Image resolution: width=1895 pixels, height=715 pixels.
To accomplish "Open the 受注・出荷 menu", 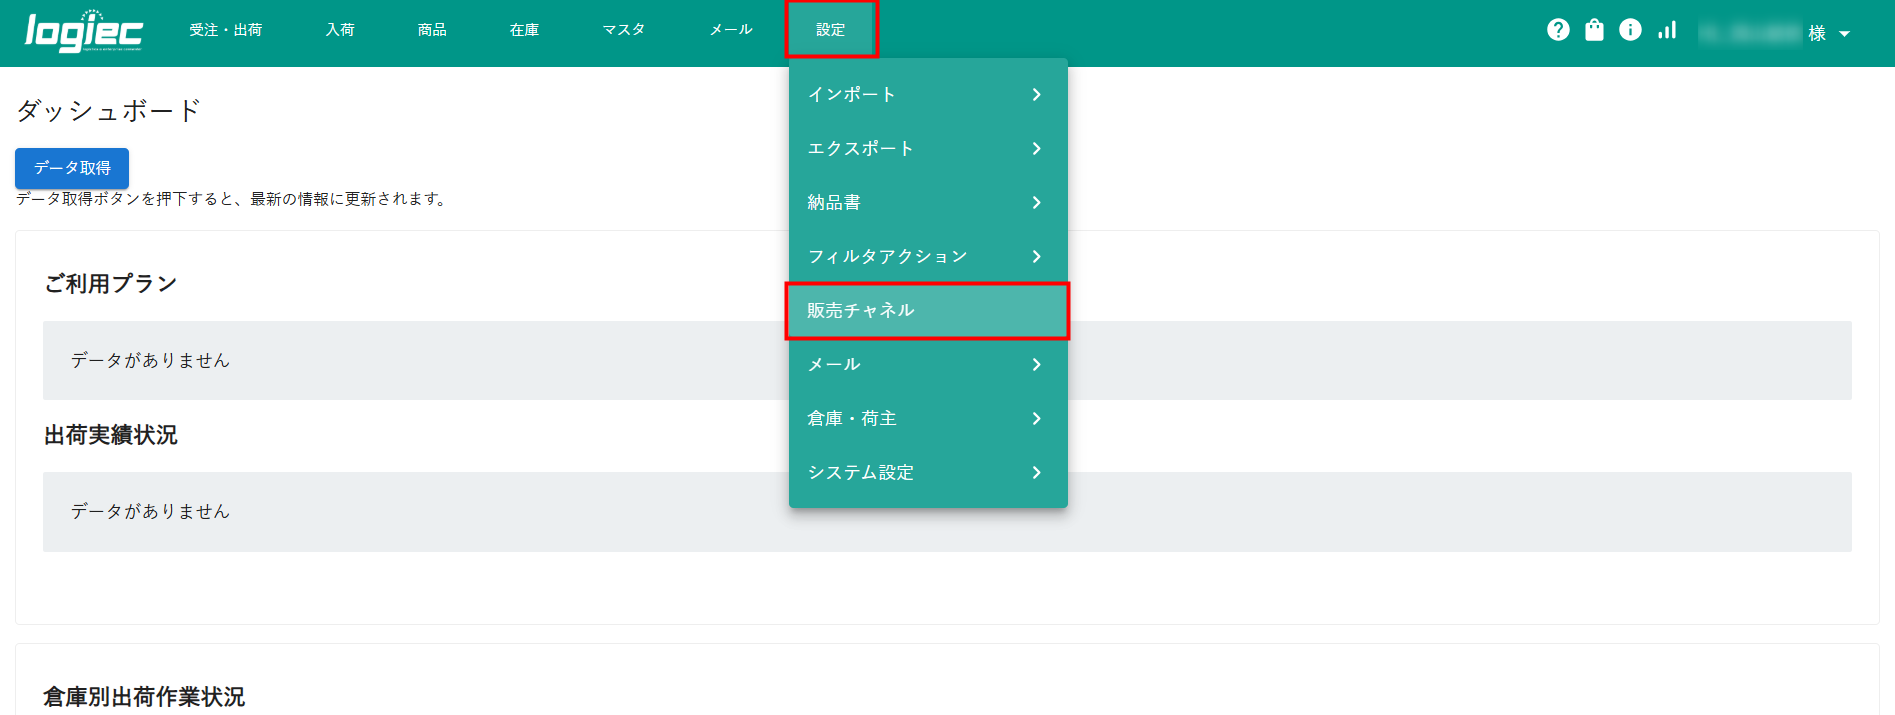I will pos(226,30).
